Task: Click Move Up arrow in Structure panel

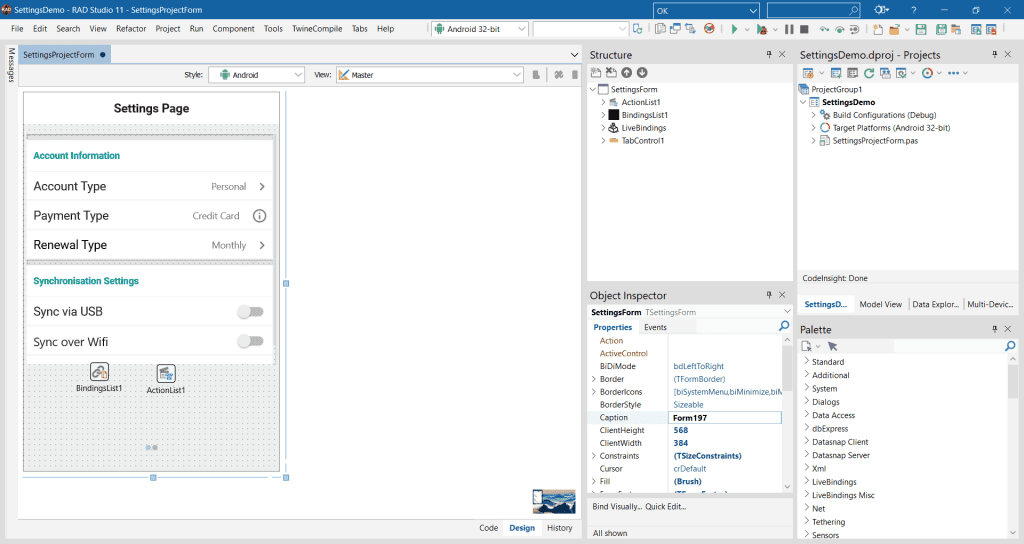Action: coord(626,72)
